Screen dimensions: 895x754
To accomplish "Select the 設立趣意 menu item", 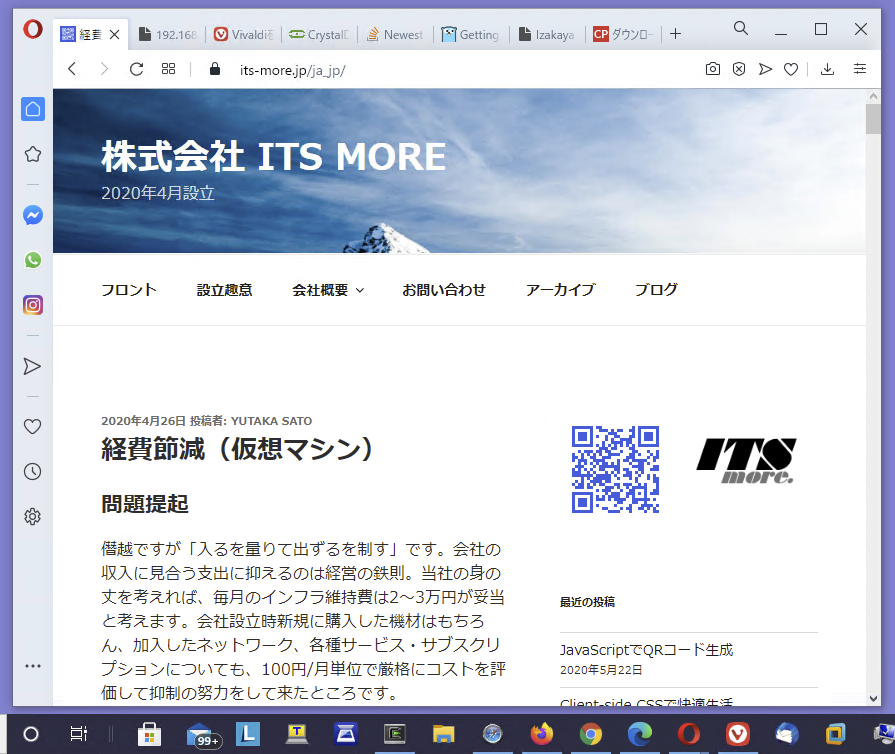I will [x=224, y=290].
